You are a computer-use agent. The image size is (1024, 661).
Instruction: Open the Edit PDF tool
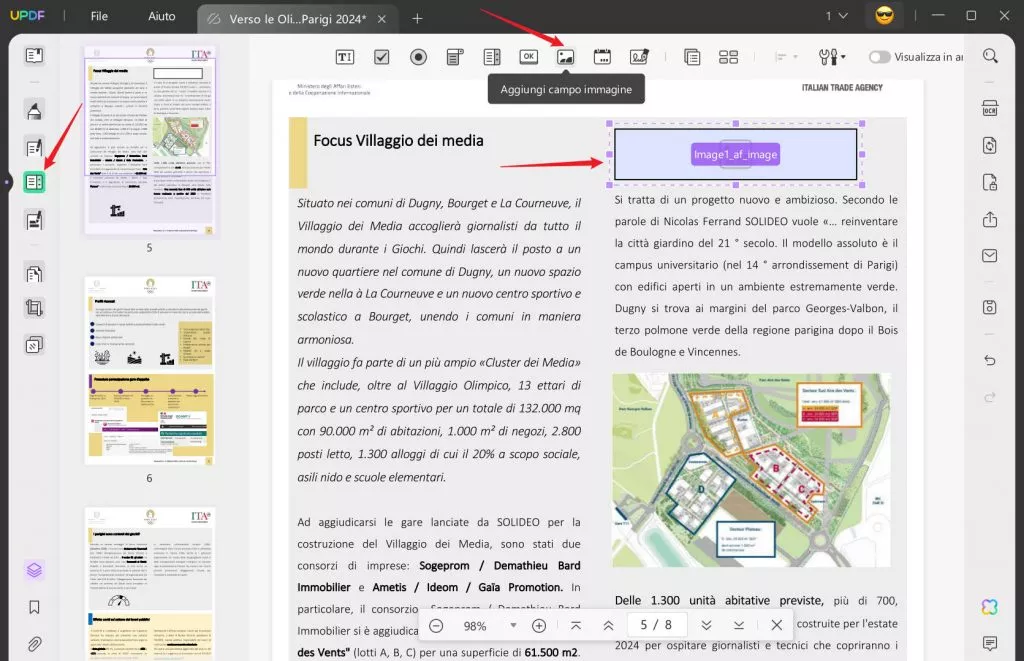click(34, 148)
